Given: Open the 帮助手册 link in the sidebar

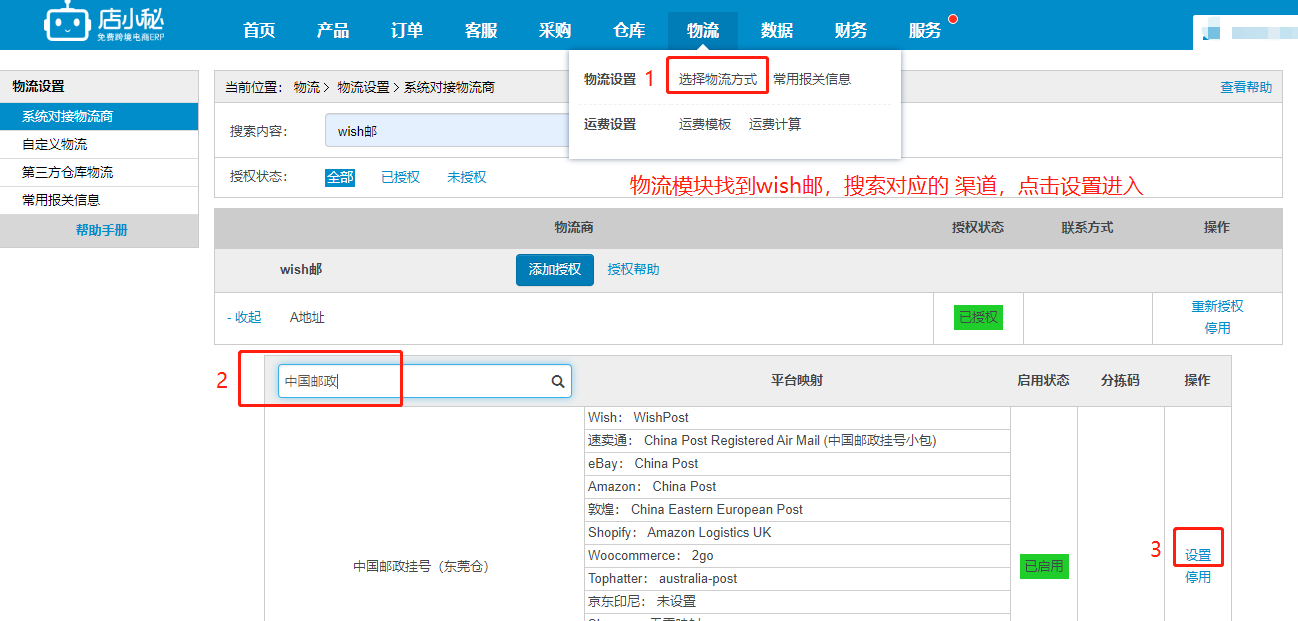Looking at the screenshot, I should pyautogui.click(x=102, y=230).
